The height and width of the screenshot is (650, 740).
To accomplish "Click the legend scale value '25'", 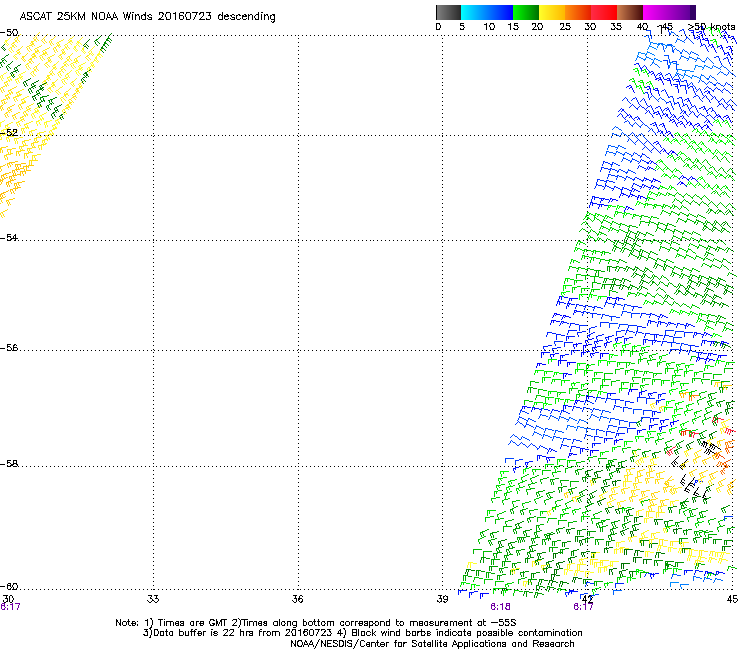I will point(565,27).
